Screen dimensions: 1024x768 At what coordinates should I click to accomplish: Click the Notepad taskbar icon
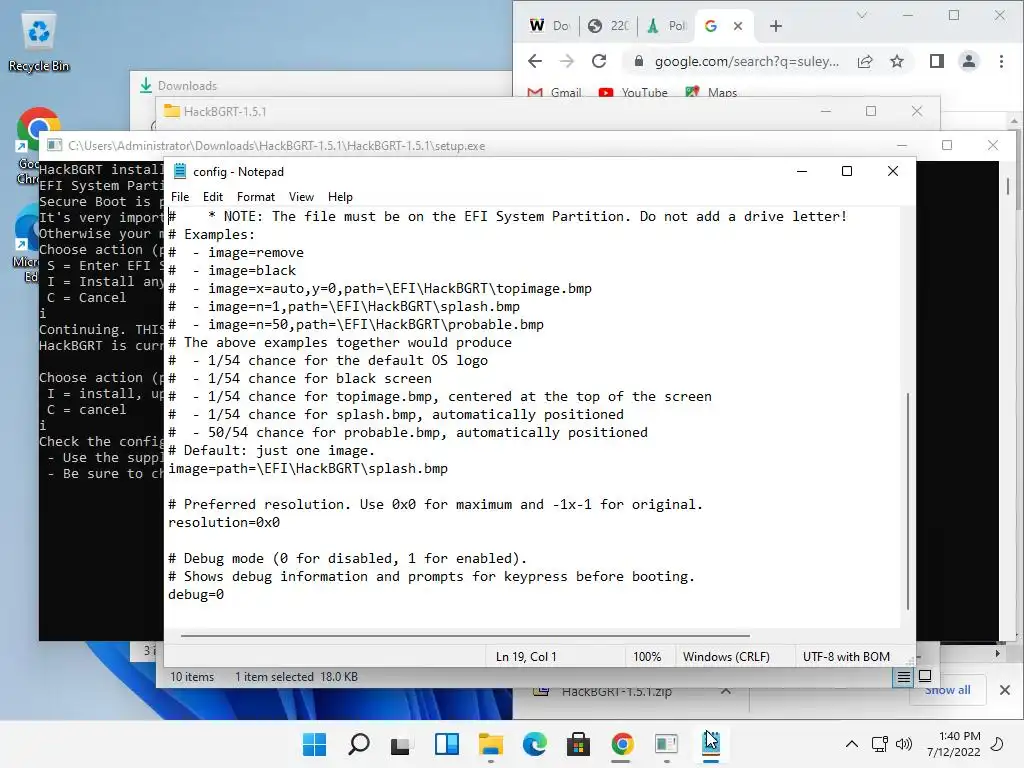coord(711,744)
